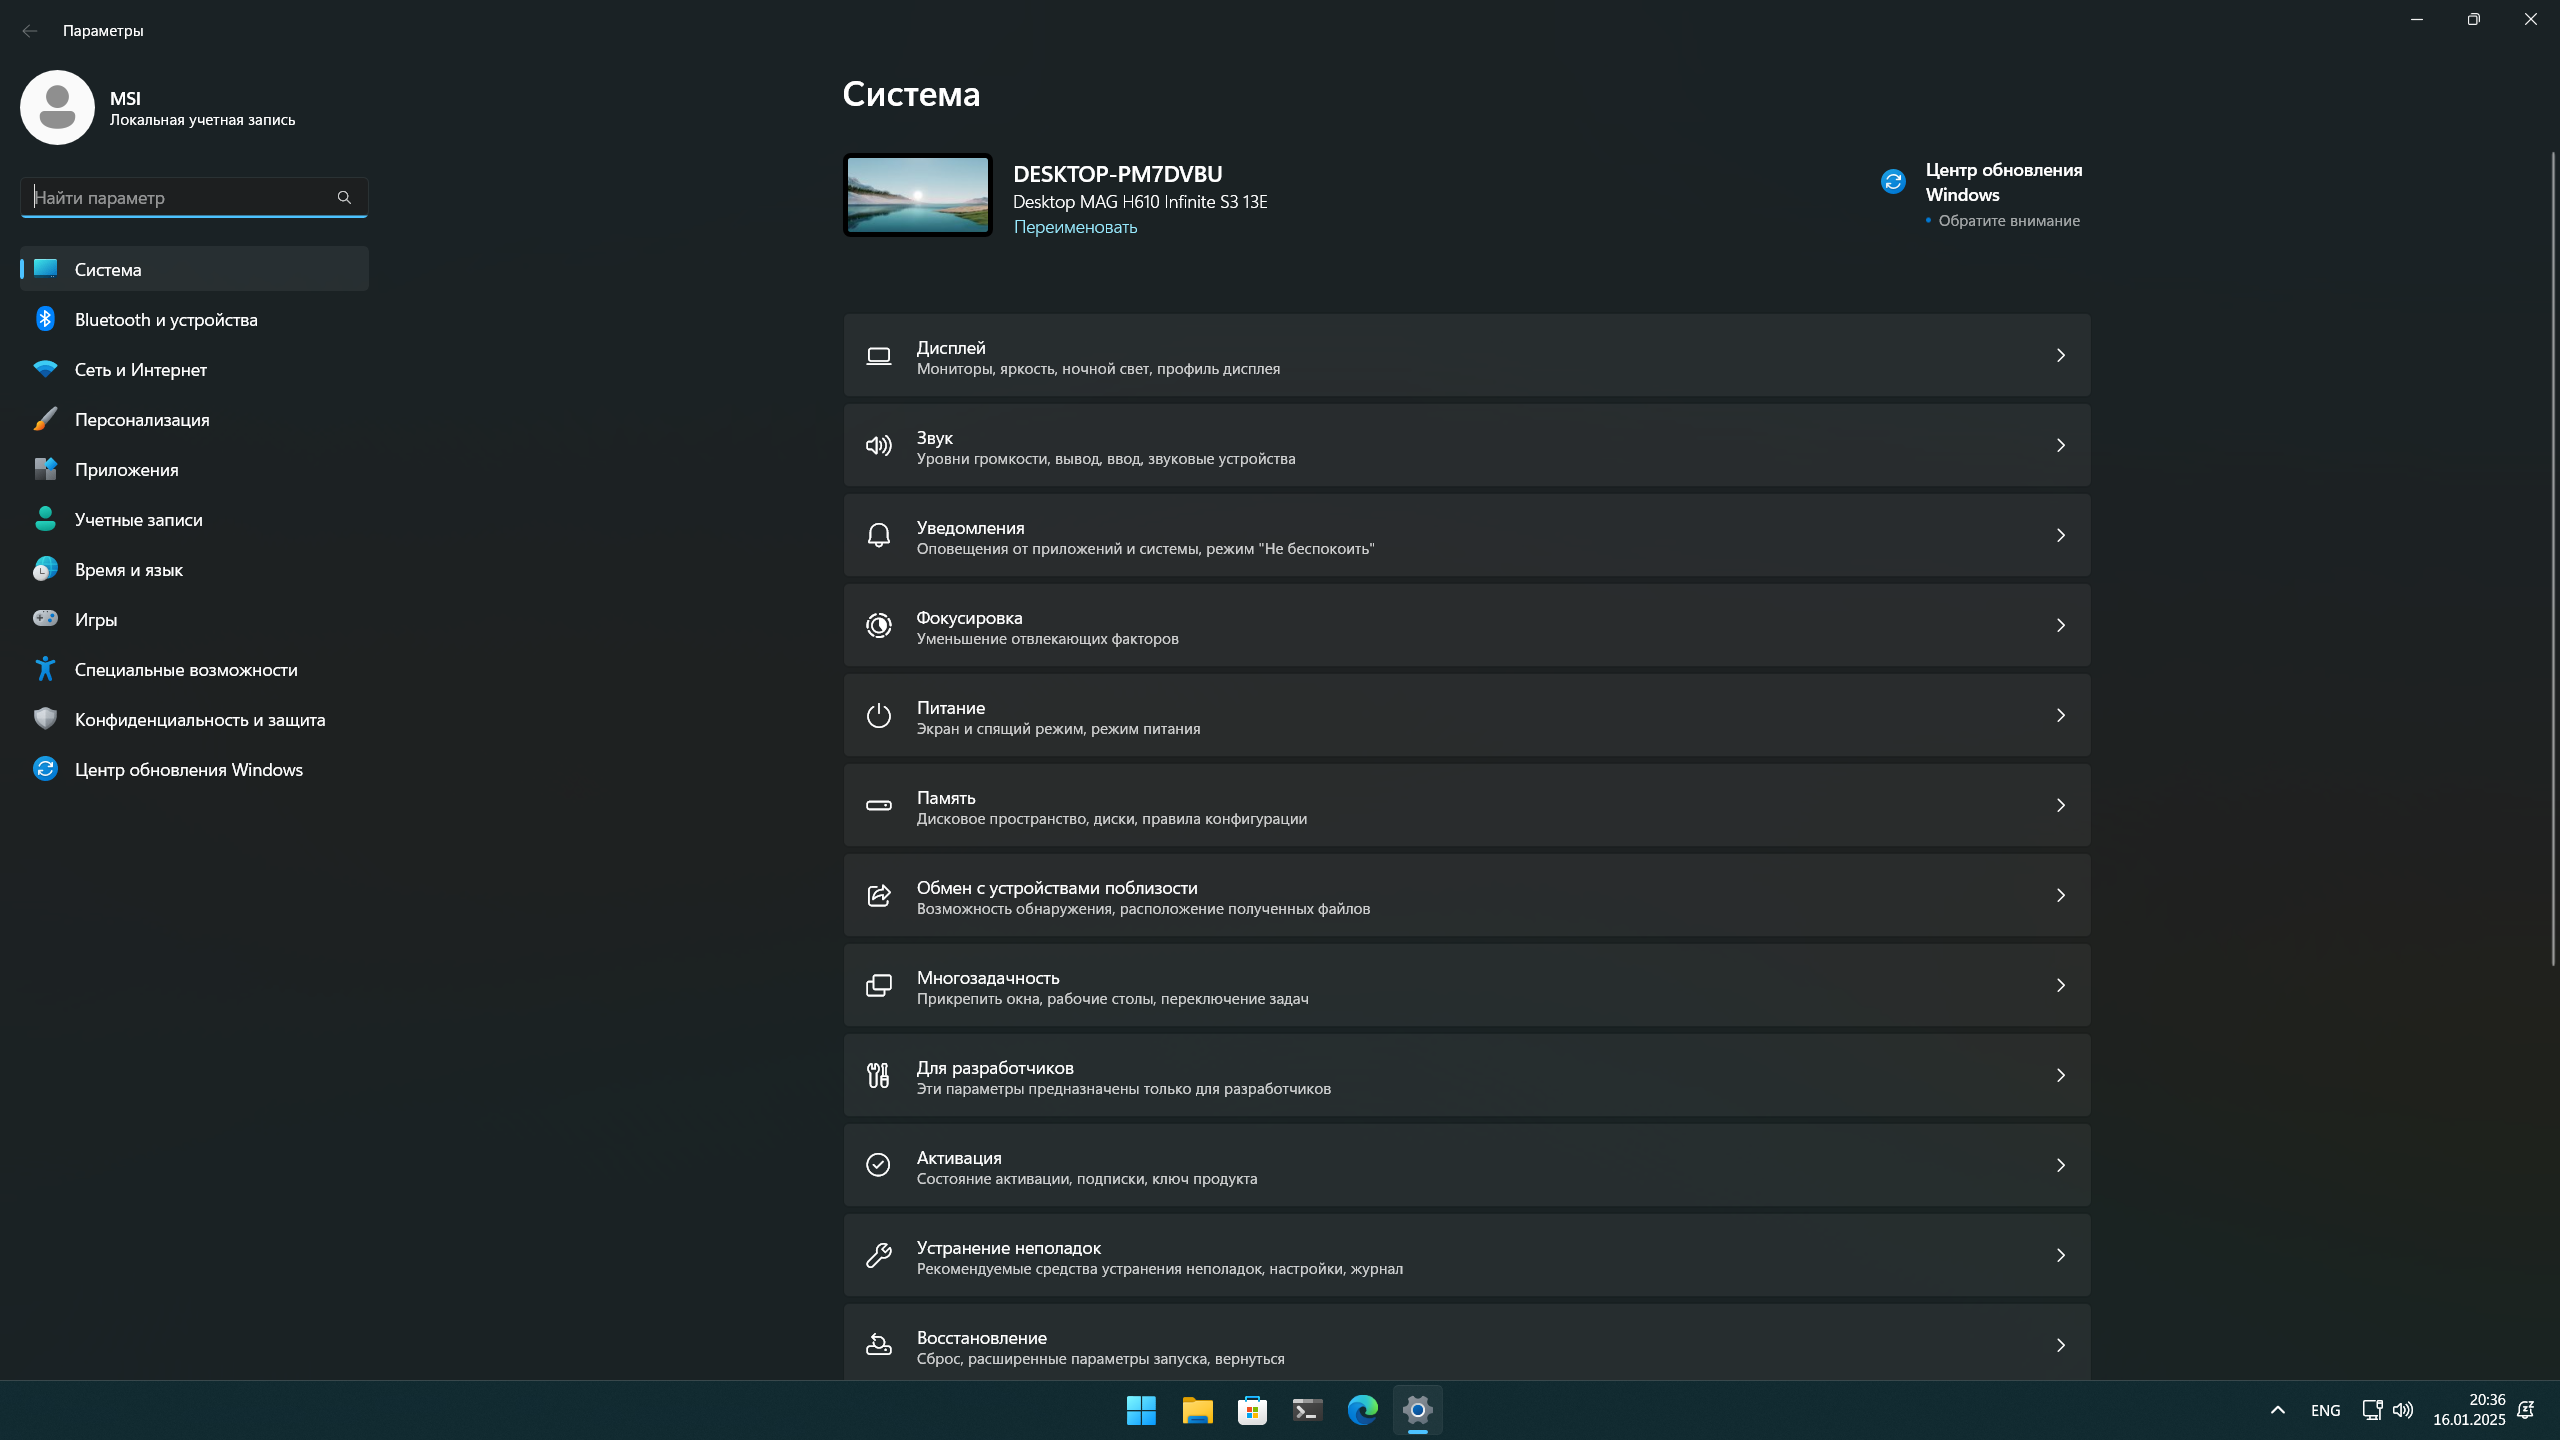Image resolution: width=2560 pixels, height=1440 pixels.
Task: Expand the Звук row chevron
Action: click(2061, 446)
